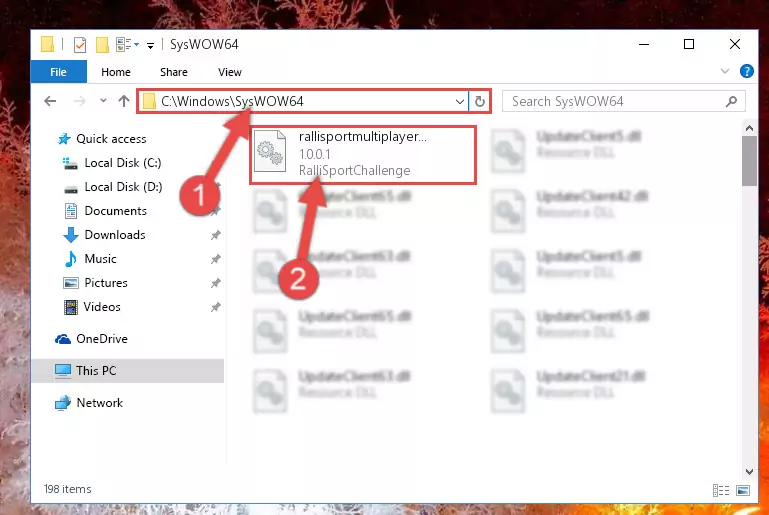
Task: Open the recent locations dropdown arrow
Action: [103, 101]
